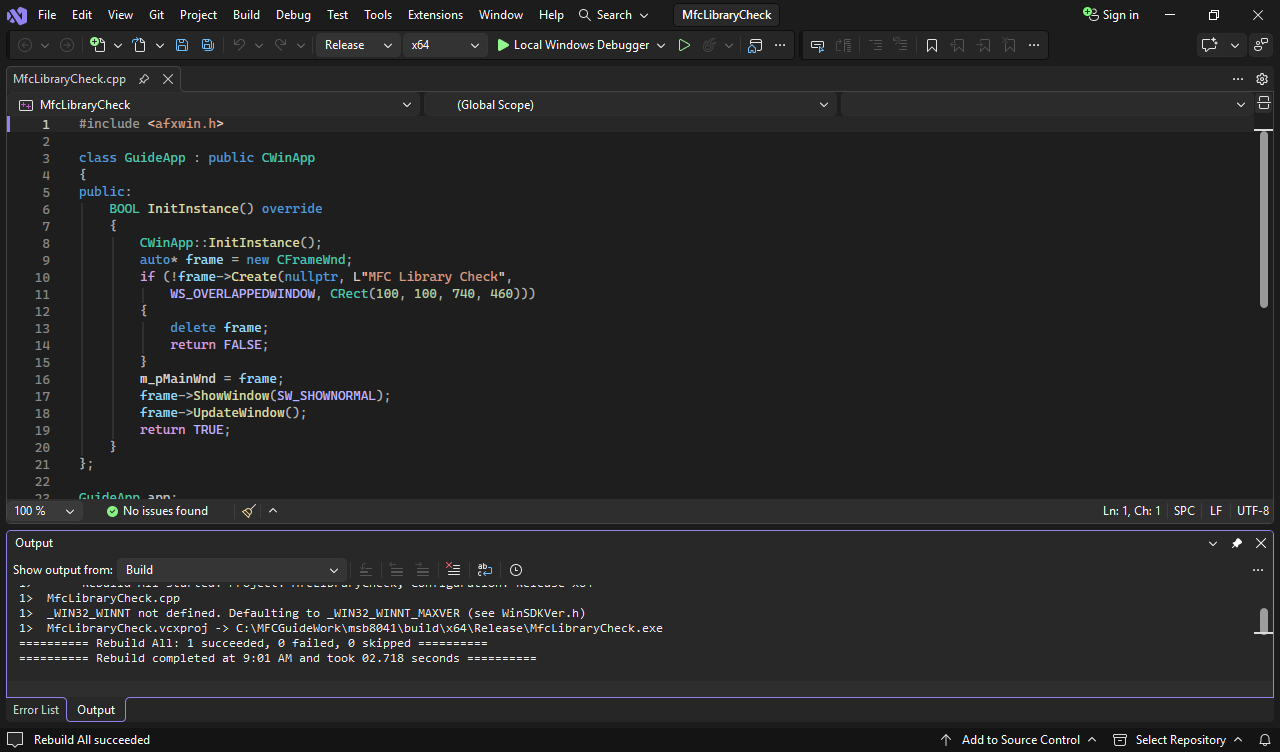Click the Open File toolbar icon
Screen dimensions: 1280x752
[x=139, y=45]
